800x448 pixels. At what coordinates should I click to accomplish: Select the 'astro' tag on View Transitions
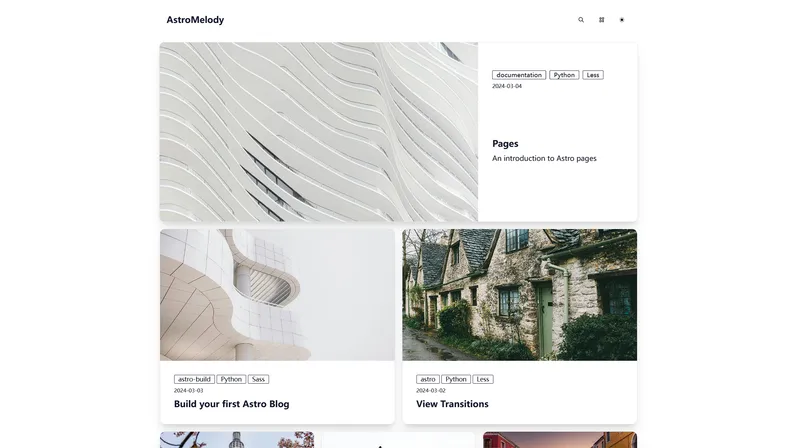tap(428, 379)
